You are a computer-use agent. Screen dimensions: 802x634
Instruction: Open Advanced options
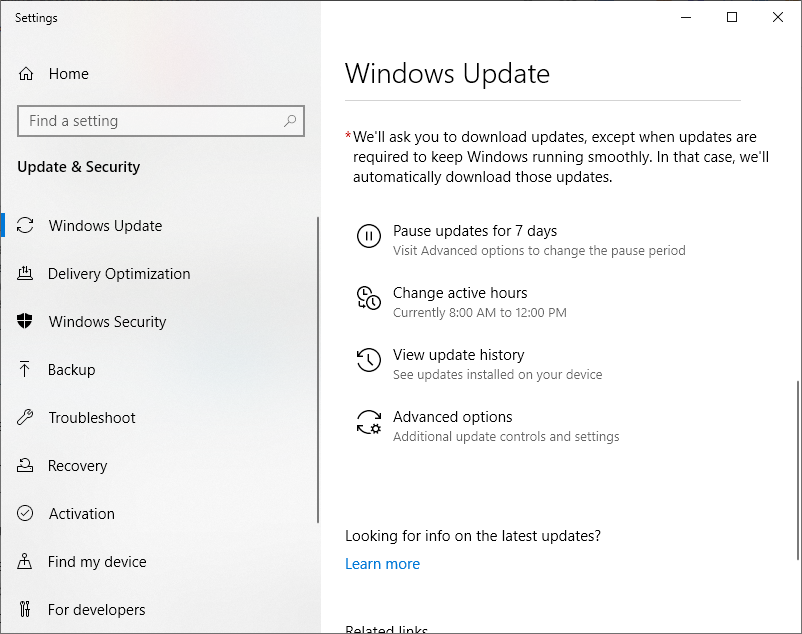[x=452, y=417]
